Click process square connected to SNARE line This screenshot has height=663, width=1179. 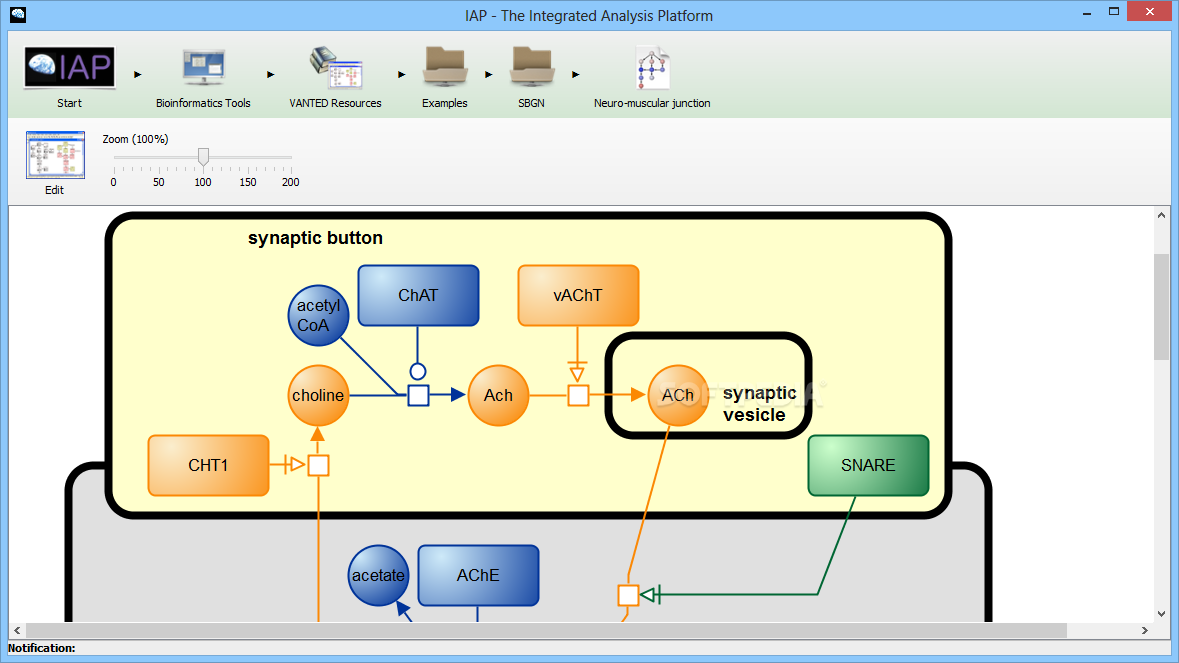(628, 595)
